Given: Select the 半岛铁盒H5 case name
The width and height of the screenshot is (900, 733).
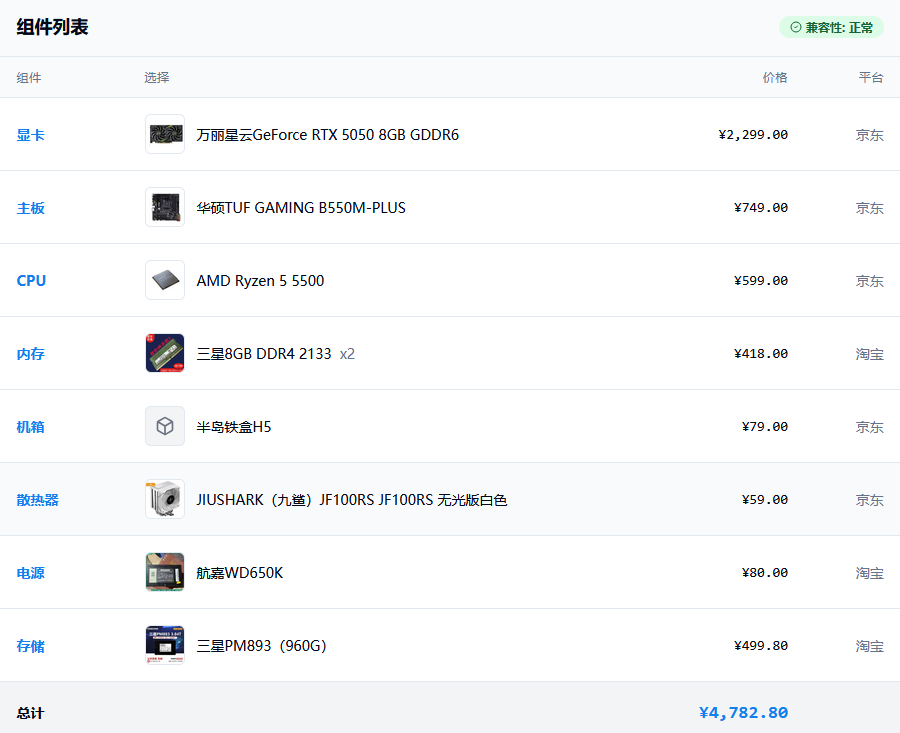Looking at the screenshot, I should pyautogui.click(x=234, y=426).
